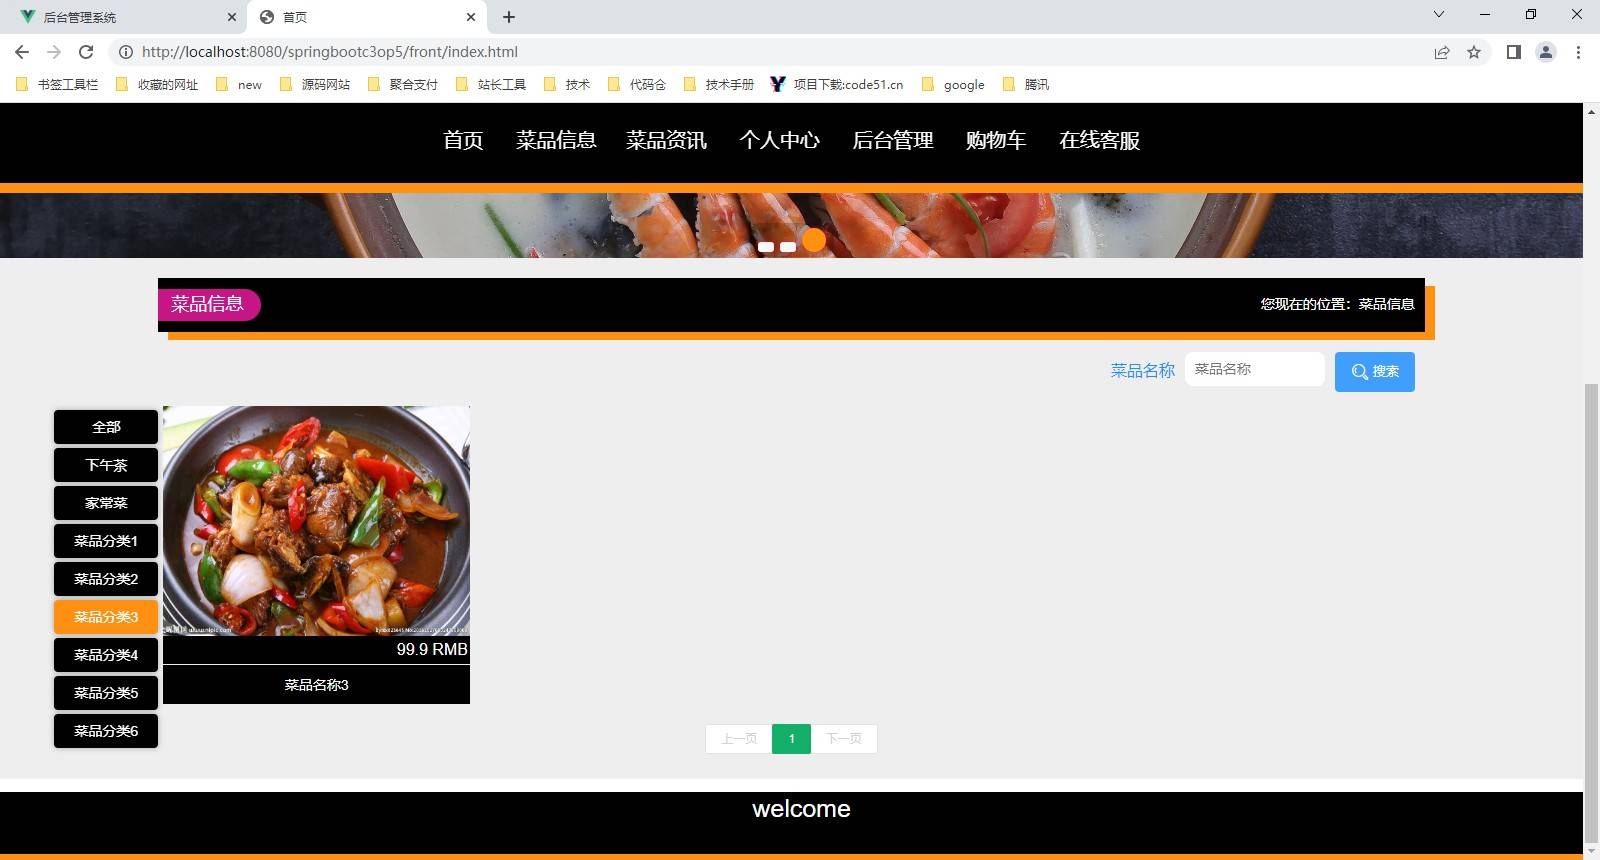Close the 首页 tab
Viewport: 1600px width, 860px height.
pos(471,17)
